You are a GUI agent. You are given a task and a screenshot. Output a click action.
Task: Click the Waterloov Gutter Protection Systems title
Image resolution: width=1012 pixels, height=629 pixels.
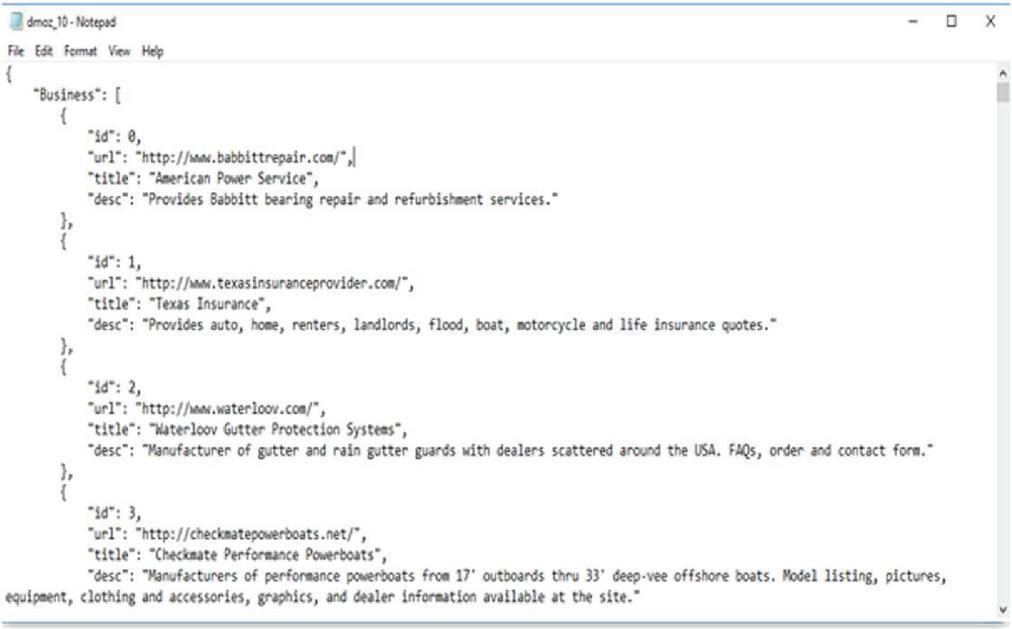247,430
